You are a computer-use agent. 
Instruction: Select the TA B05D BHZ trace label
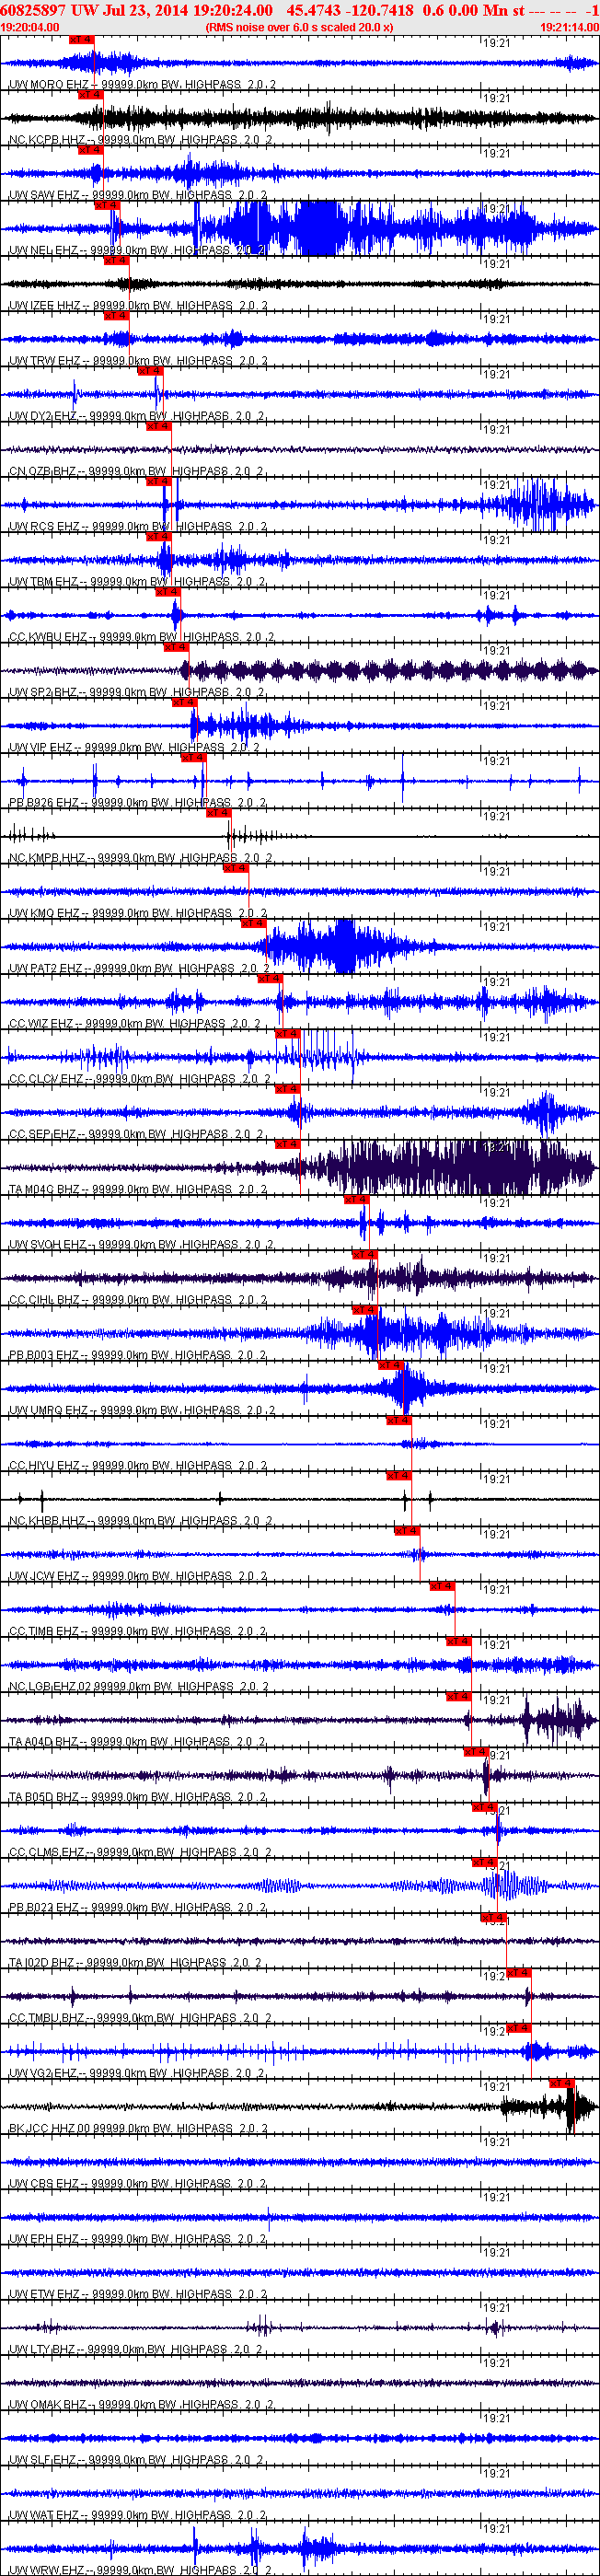(x=137, y=1796)
